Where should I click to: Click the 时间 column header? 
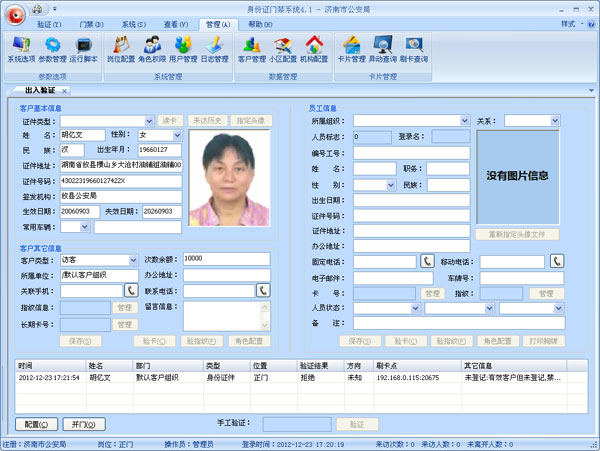click(x=51, y=366)
